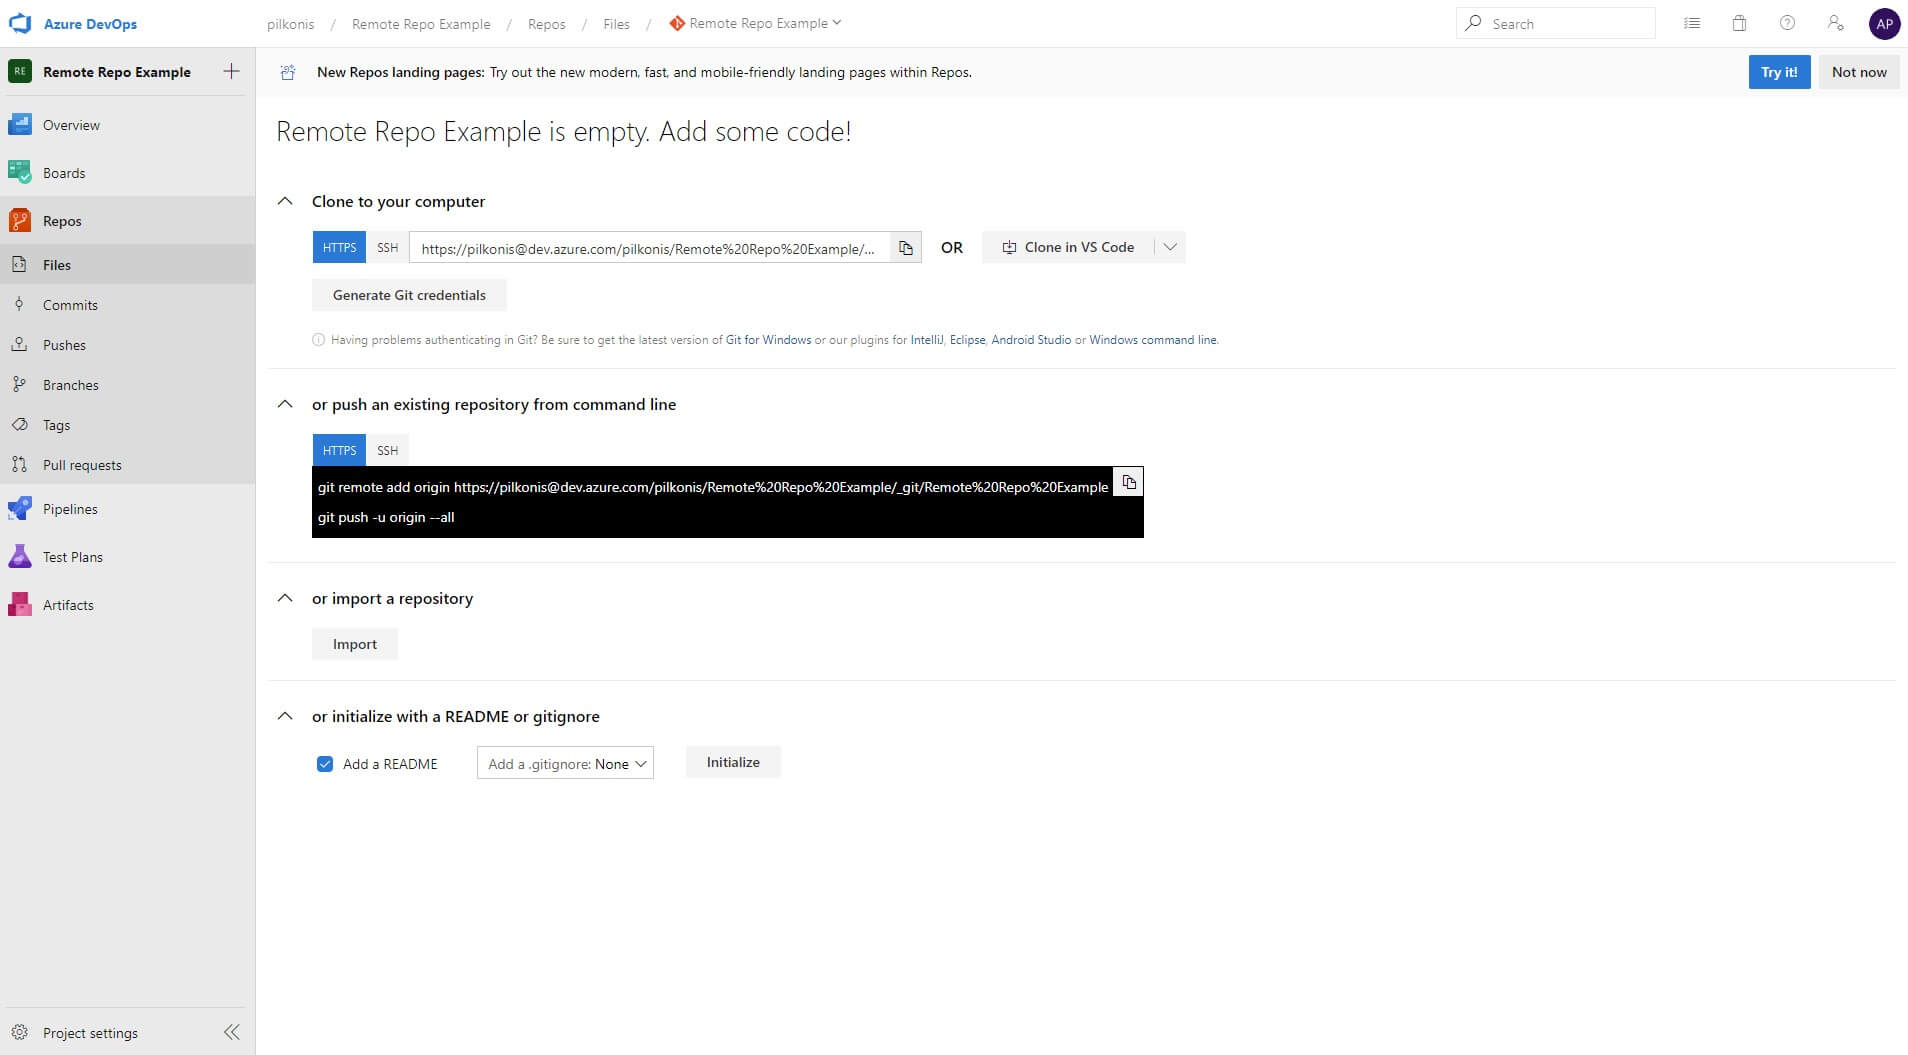The width and height of the screenshot is (1908, 1055).
Task: Open the work items list icon in header
Action: point(1692,23)
